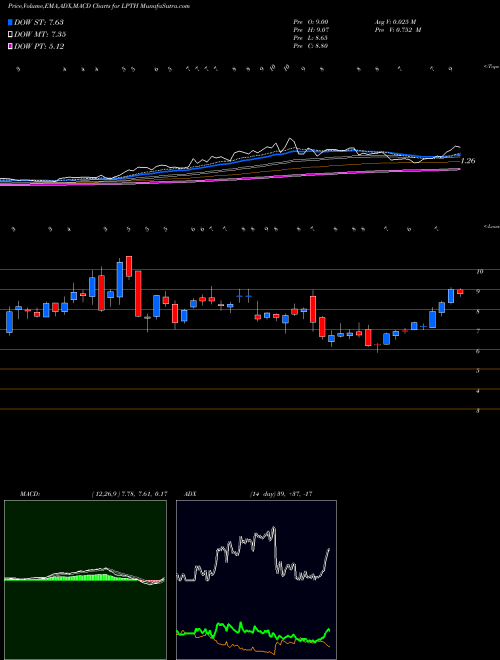Open the dark blue ADX indicator panel

[256, 580]
